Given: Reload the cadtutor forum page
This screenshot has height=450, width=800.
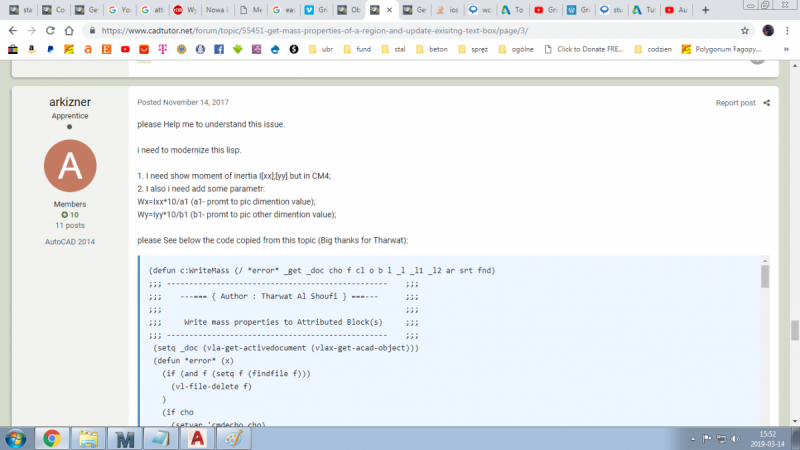Looking at the screenshot, I should [x=50, y=31].
